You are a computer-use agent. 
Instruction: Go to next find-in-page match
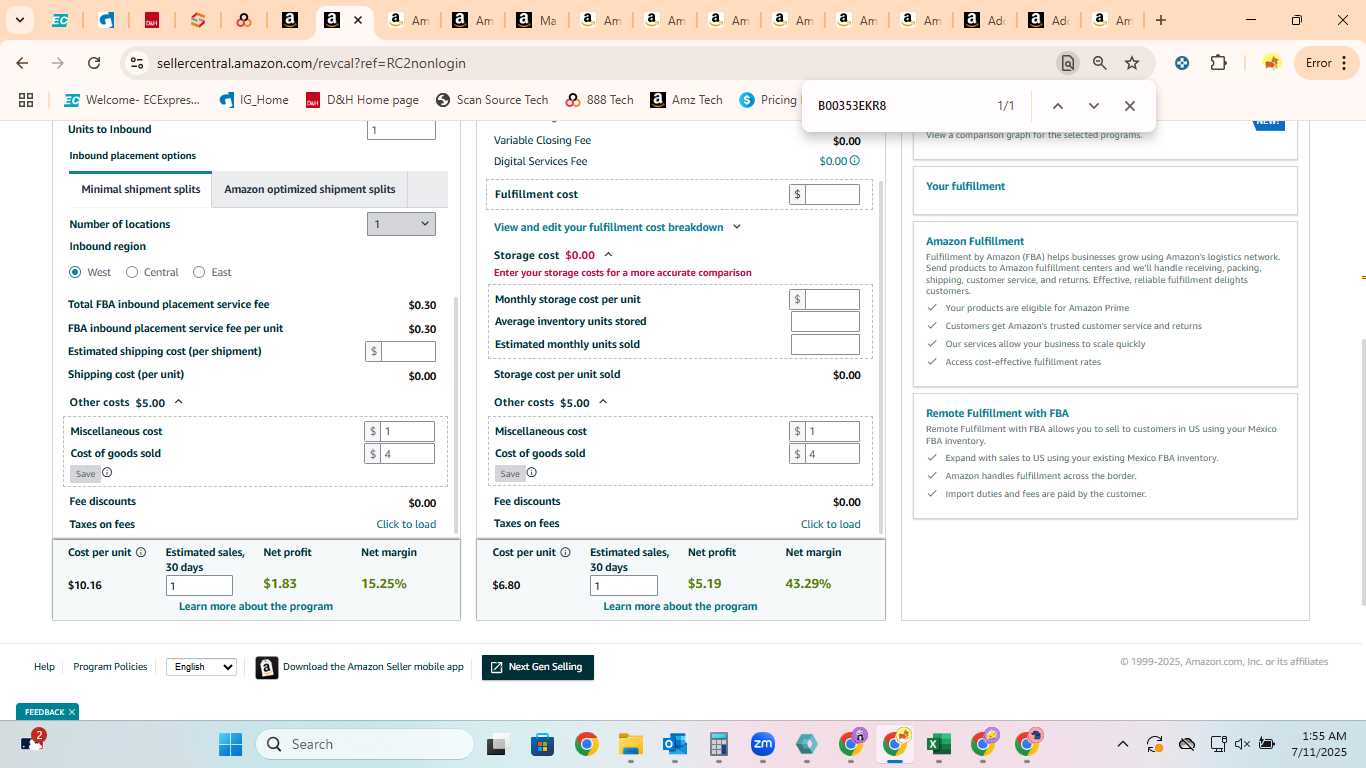1094,106
